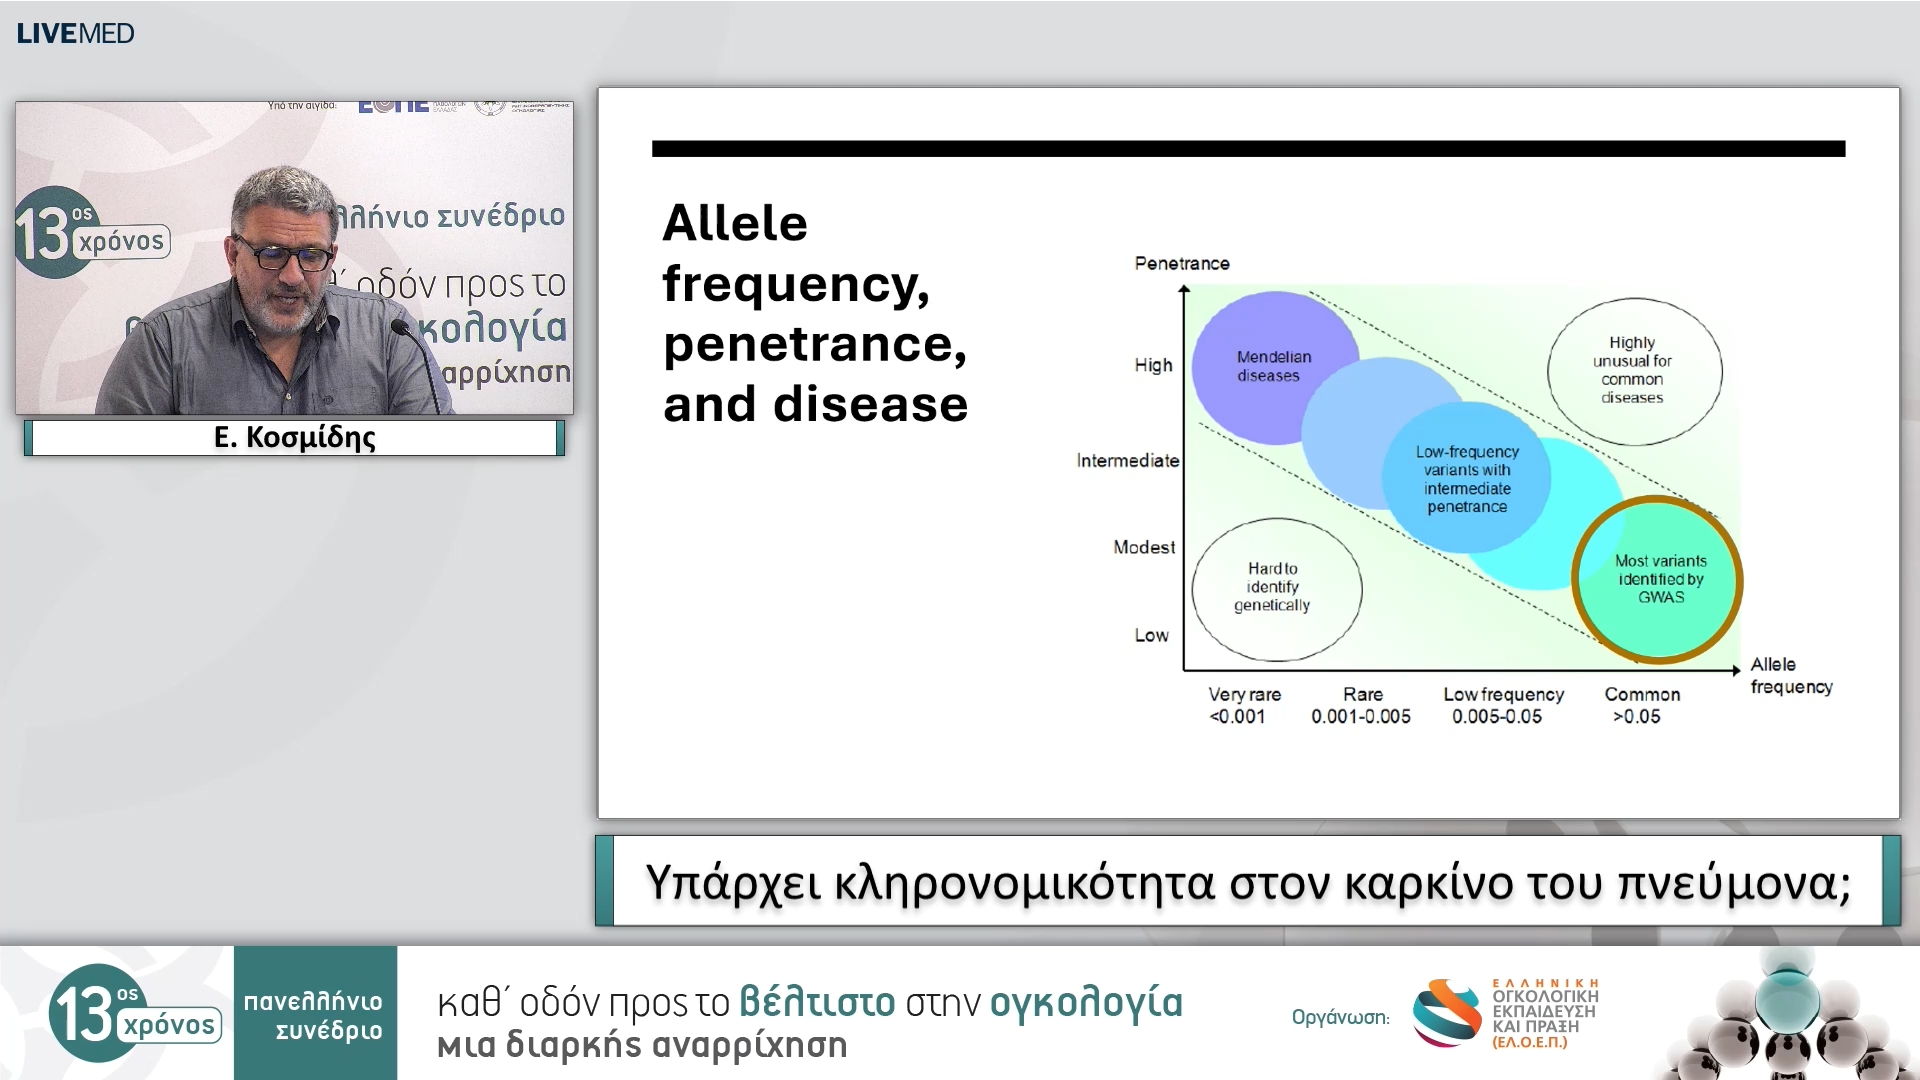Viewport: 1920px width, 1080px height.
Task: Click the speaker video thumbnail
Action: (x=294, y=258)
